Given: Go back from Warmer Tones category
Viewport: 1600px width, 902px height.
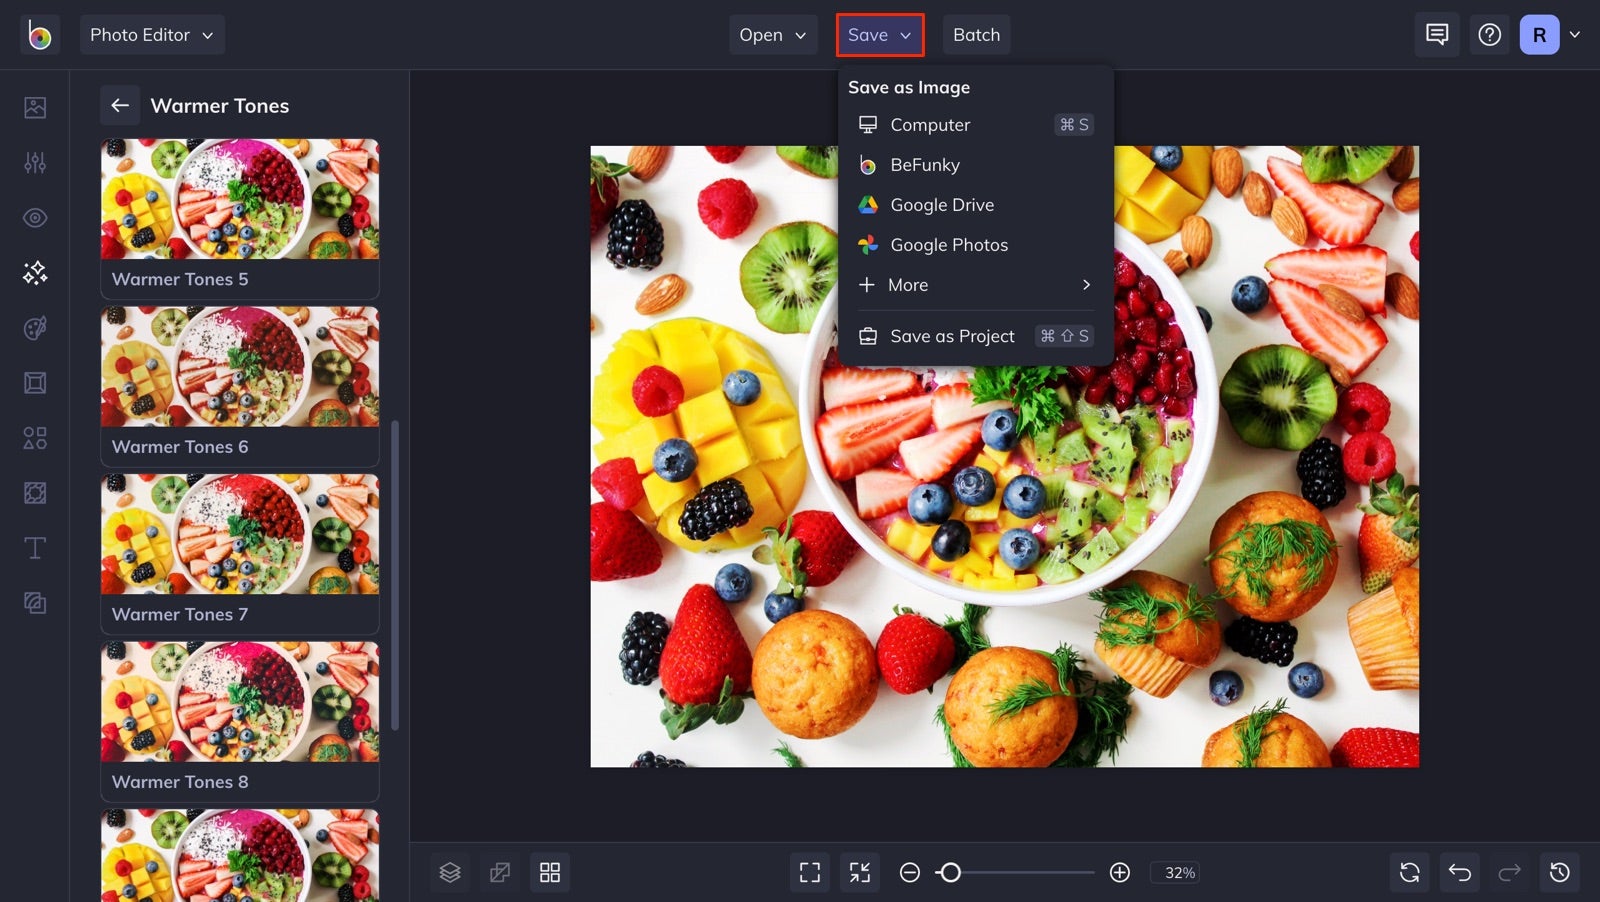Looking at the screenshot, I should click(x=120, y=105).
